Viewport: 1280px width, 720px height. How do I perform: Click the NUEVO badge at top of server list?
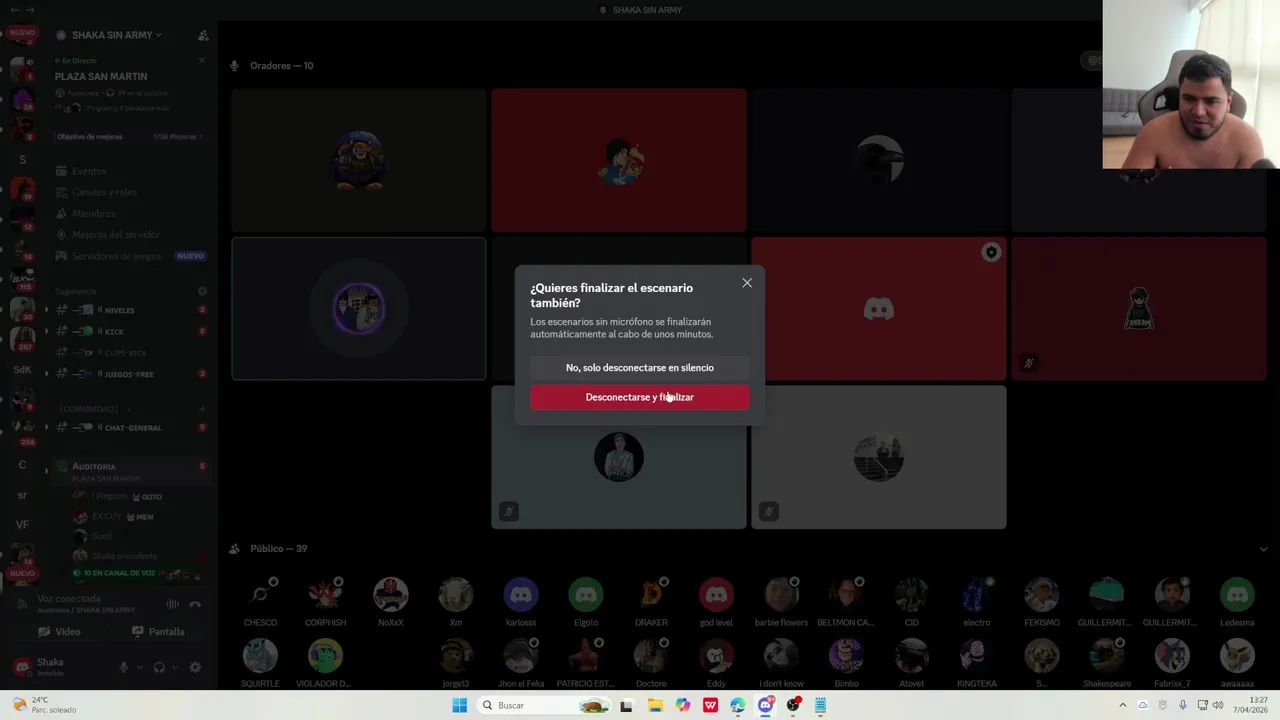coord(22,33)
